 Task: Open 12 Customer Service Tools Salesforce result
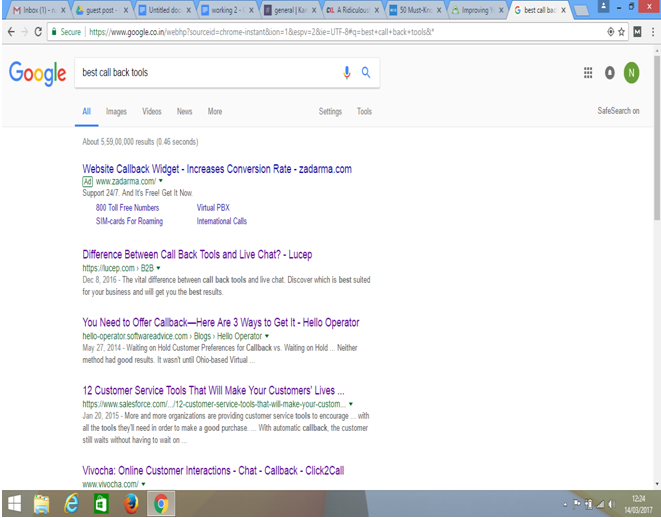(213, 391)
